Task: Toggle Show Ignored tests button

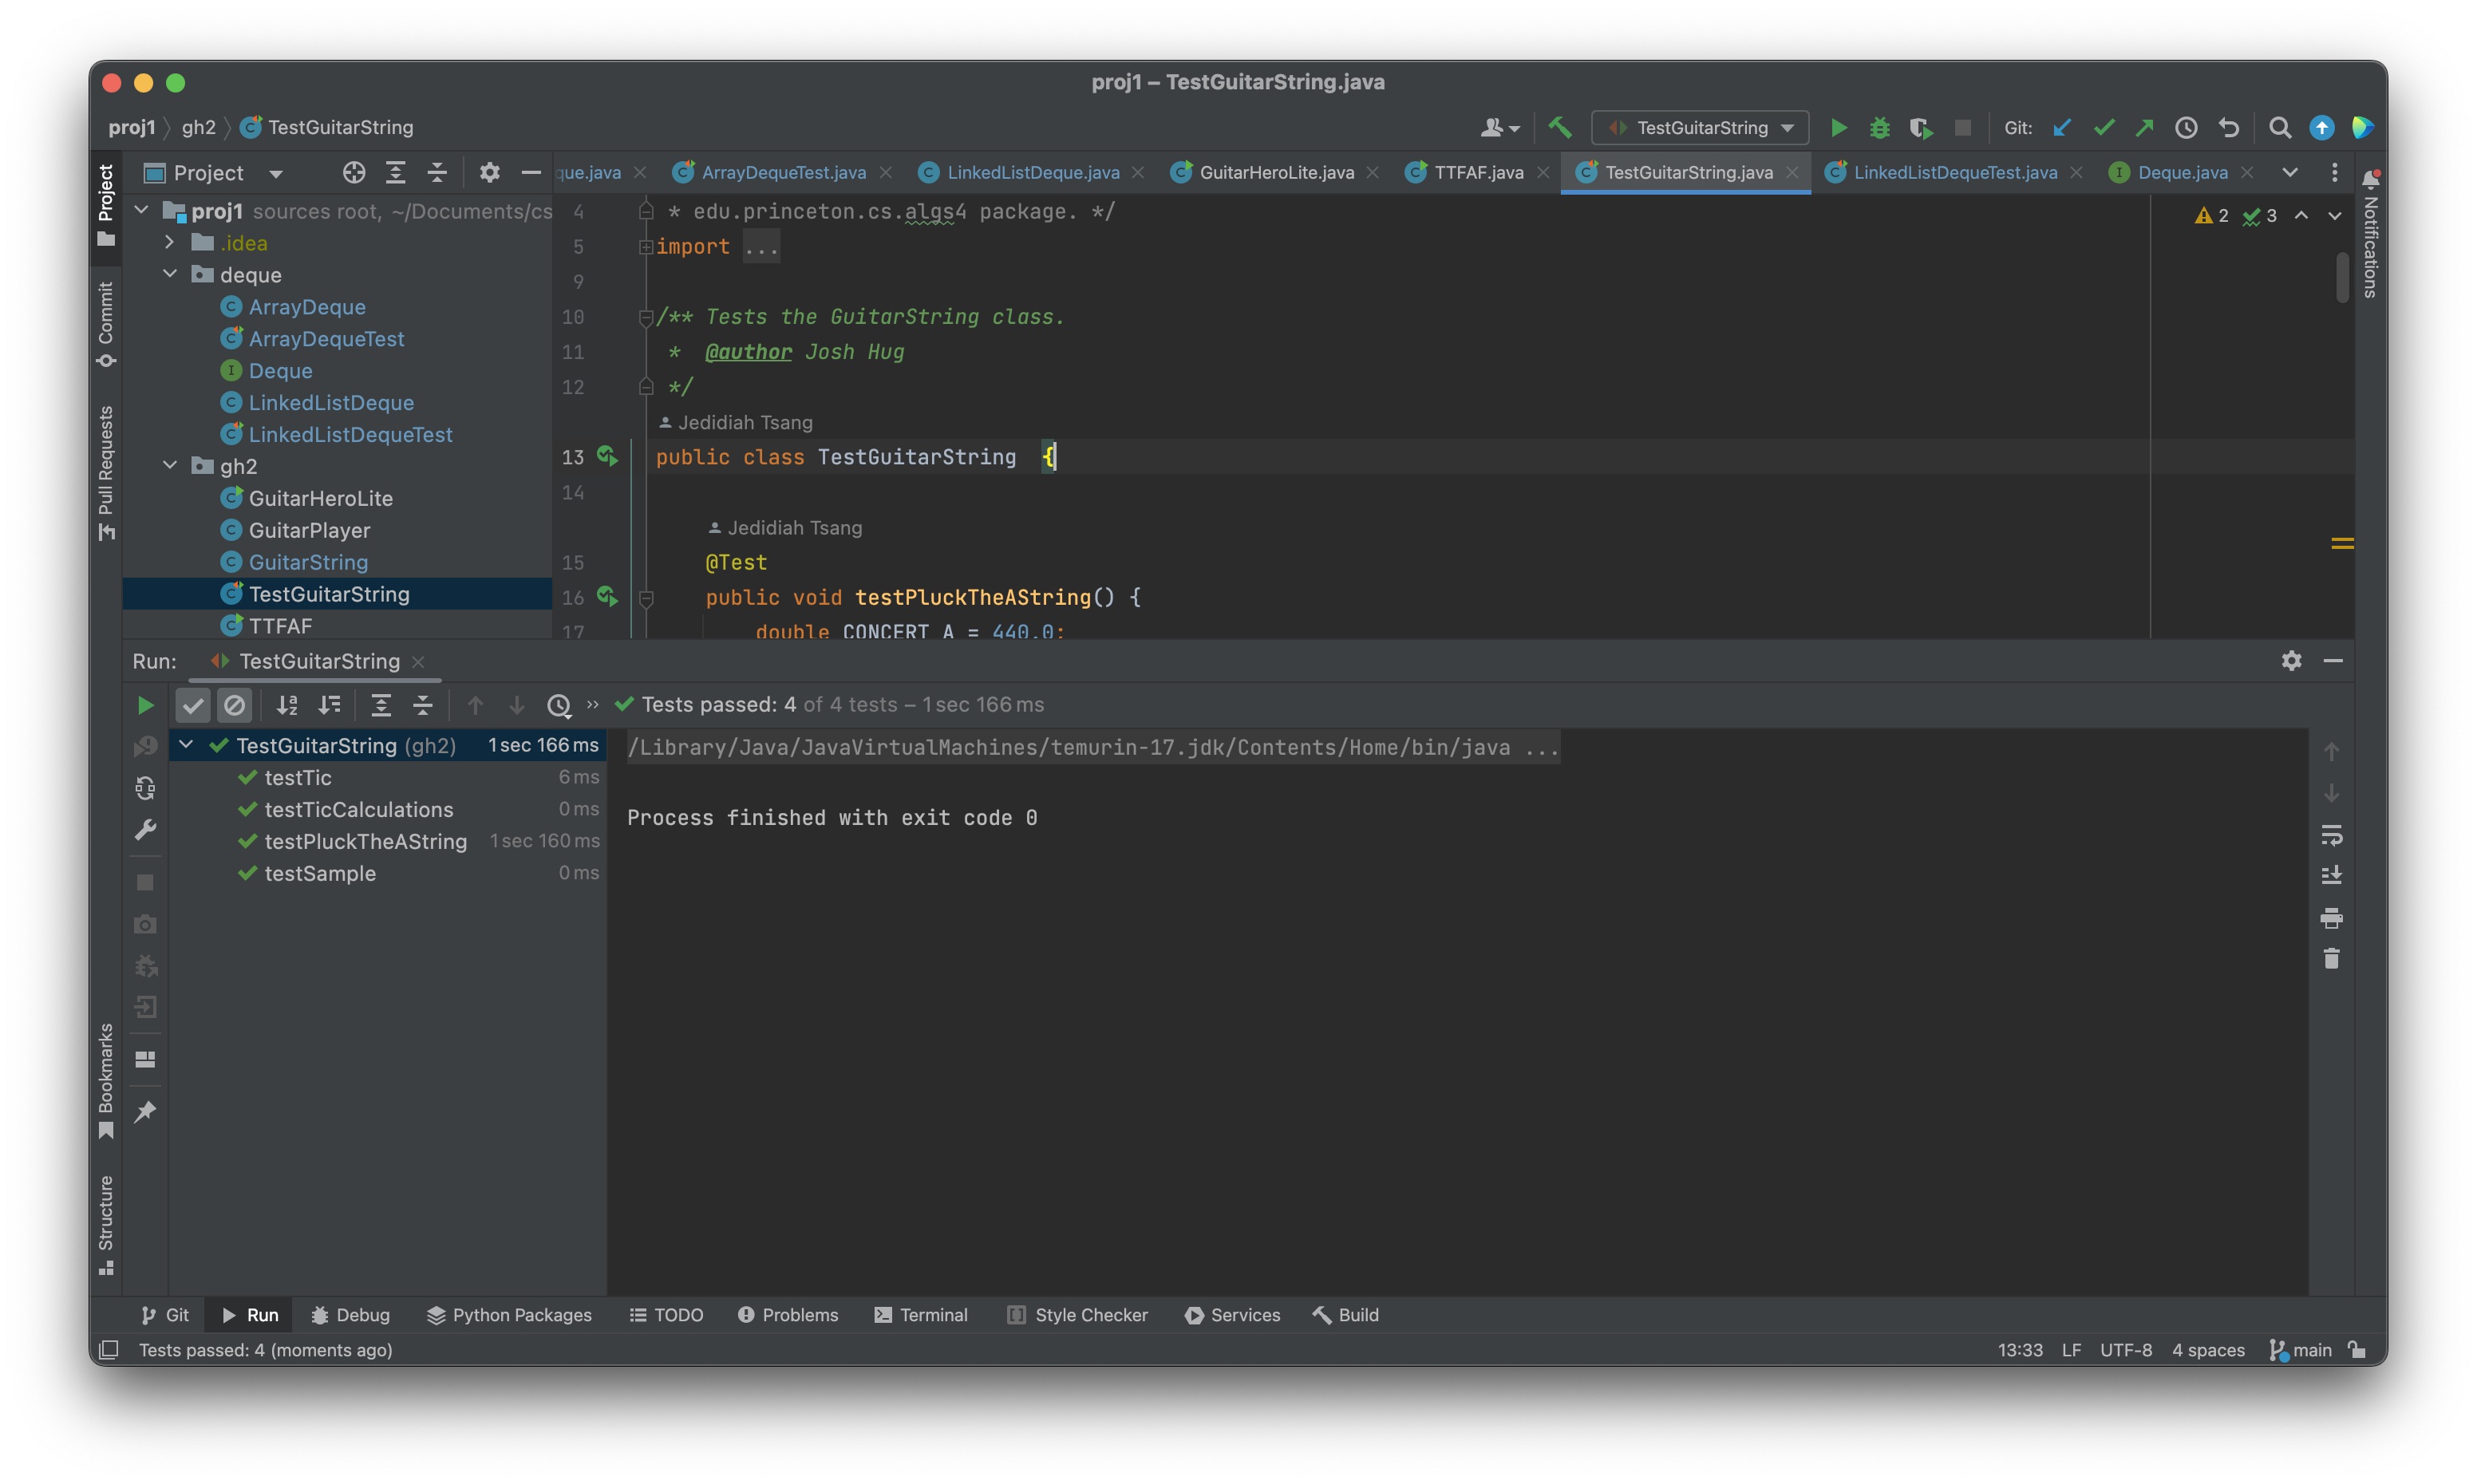Action: pos(234,705)
